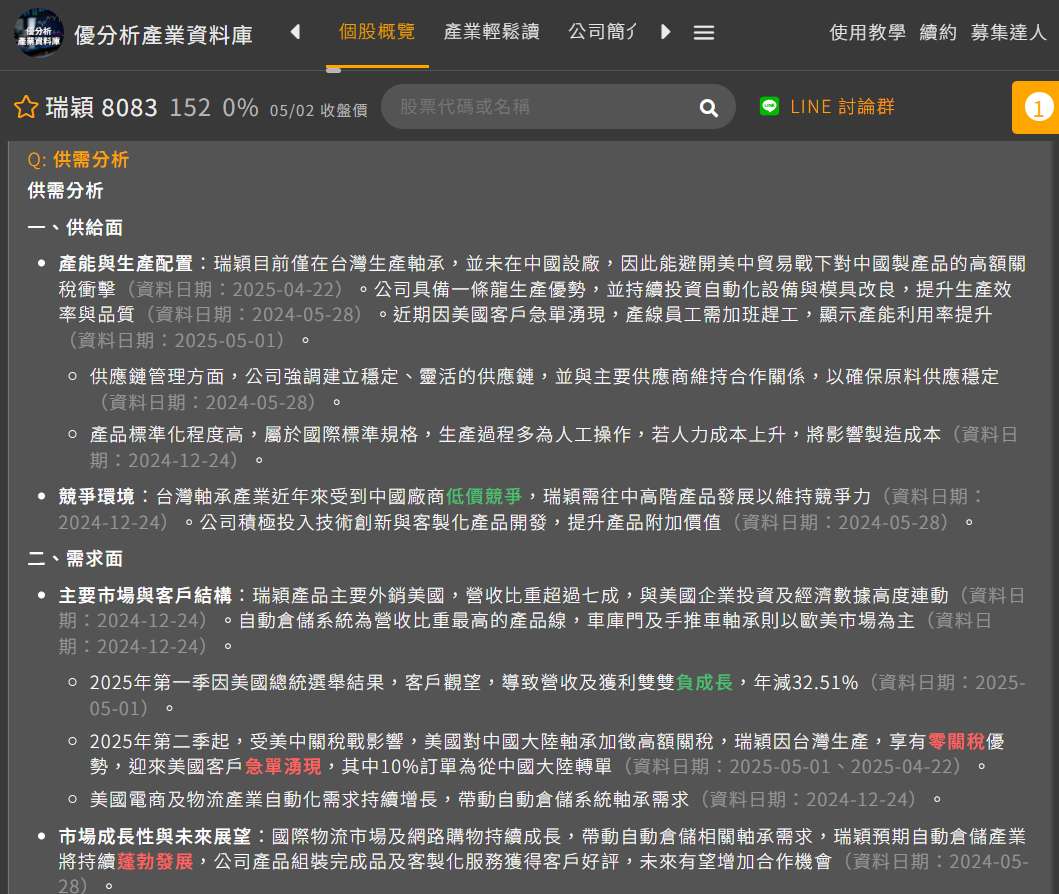
Task: Click the 產能與生產配置 bullet title
Action: coord(126,263)
